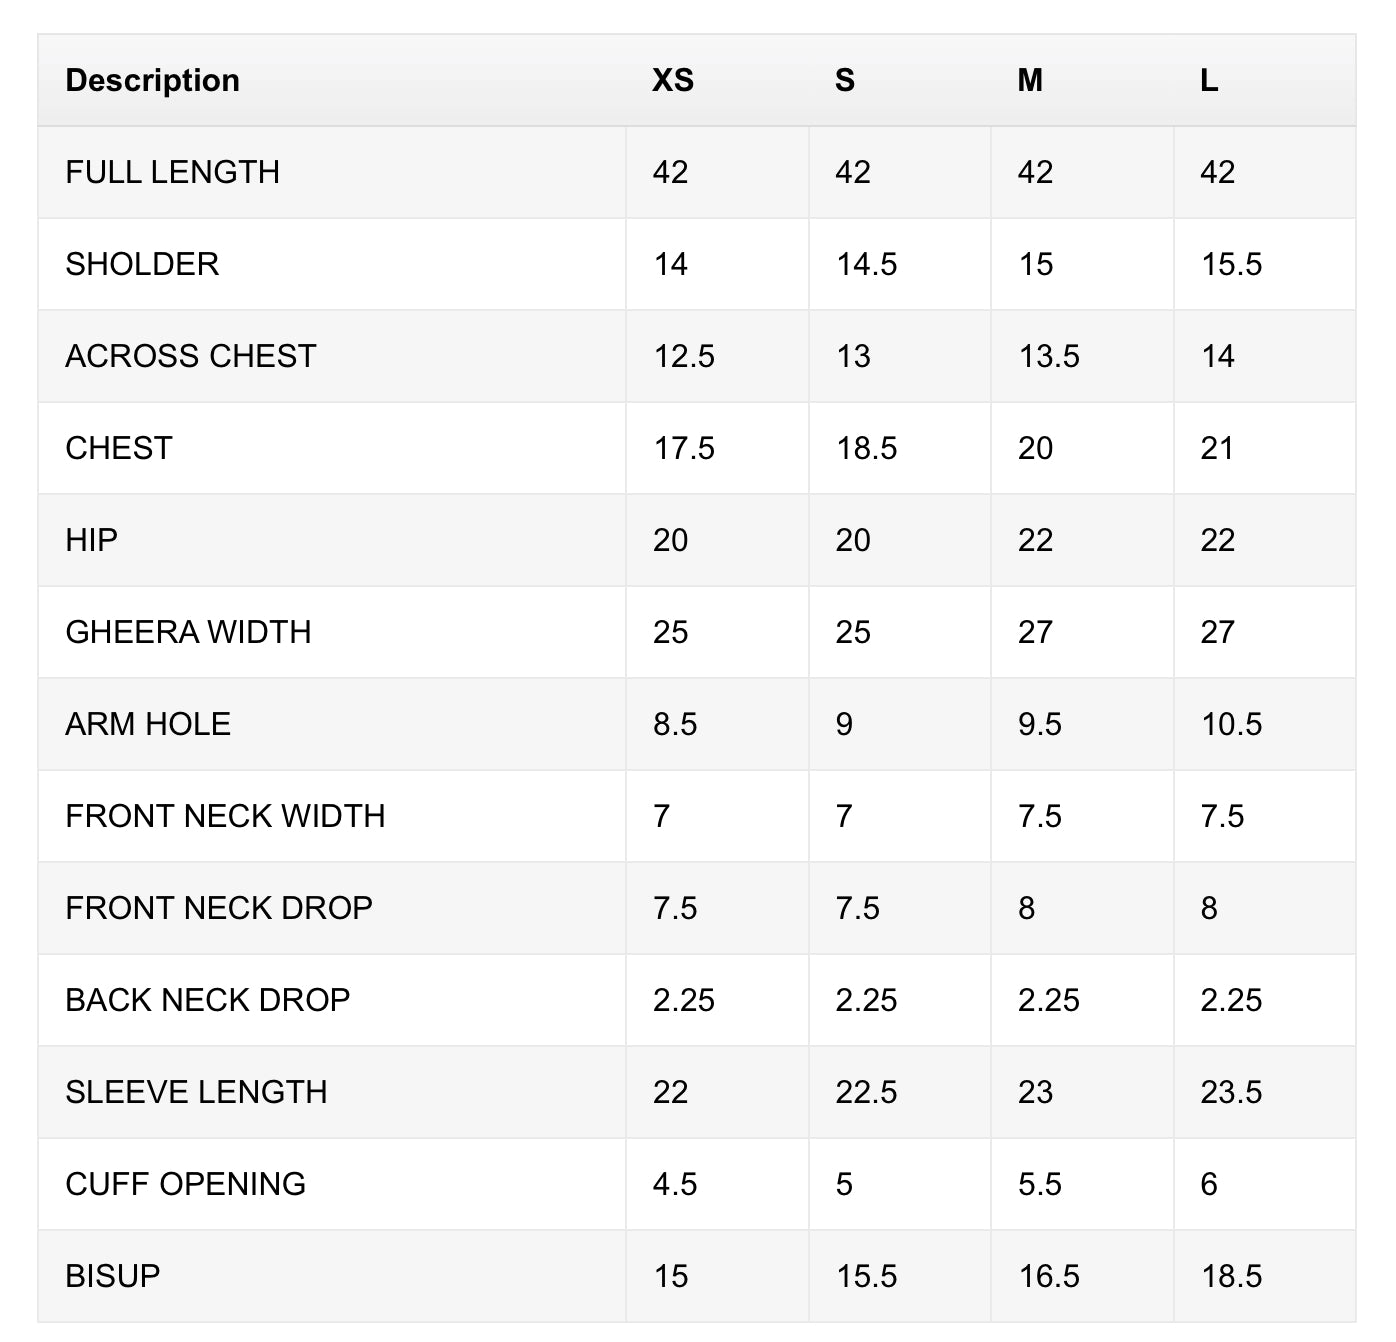Click ARM HOLE value 10.5 for L
Image resolution: width=1396 pixels, height=1342 pixels.
click(x=1231, y=724)
